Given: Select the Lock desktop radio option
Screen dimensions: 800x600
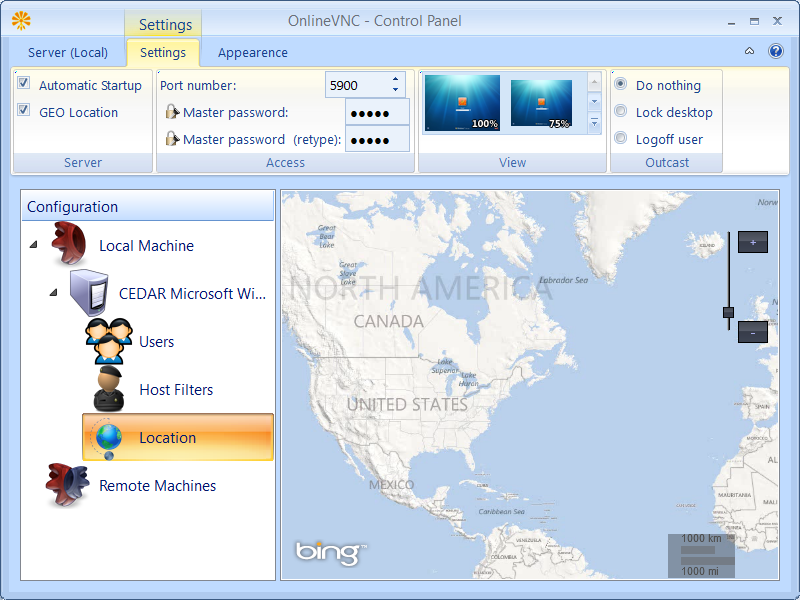Looking at the screenshot, I should (620, 111).
